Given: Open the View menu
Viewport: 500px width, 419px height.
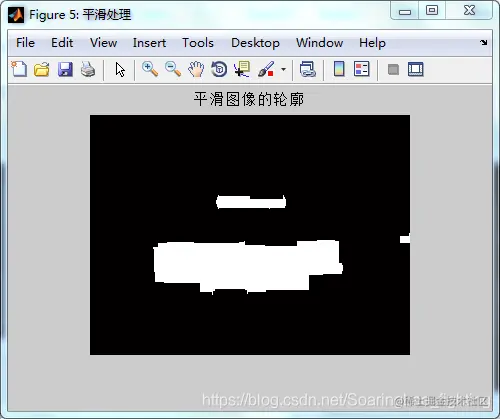Looking at the screenshot, I should 103,43.
